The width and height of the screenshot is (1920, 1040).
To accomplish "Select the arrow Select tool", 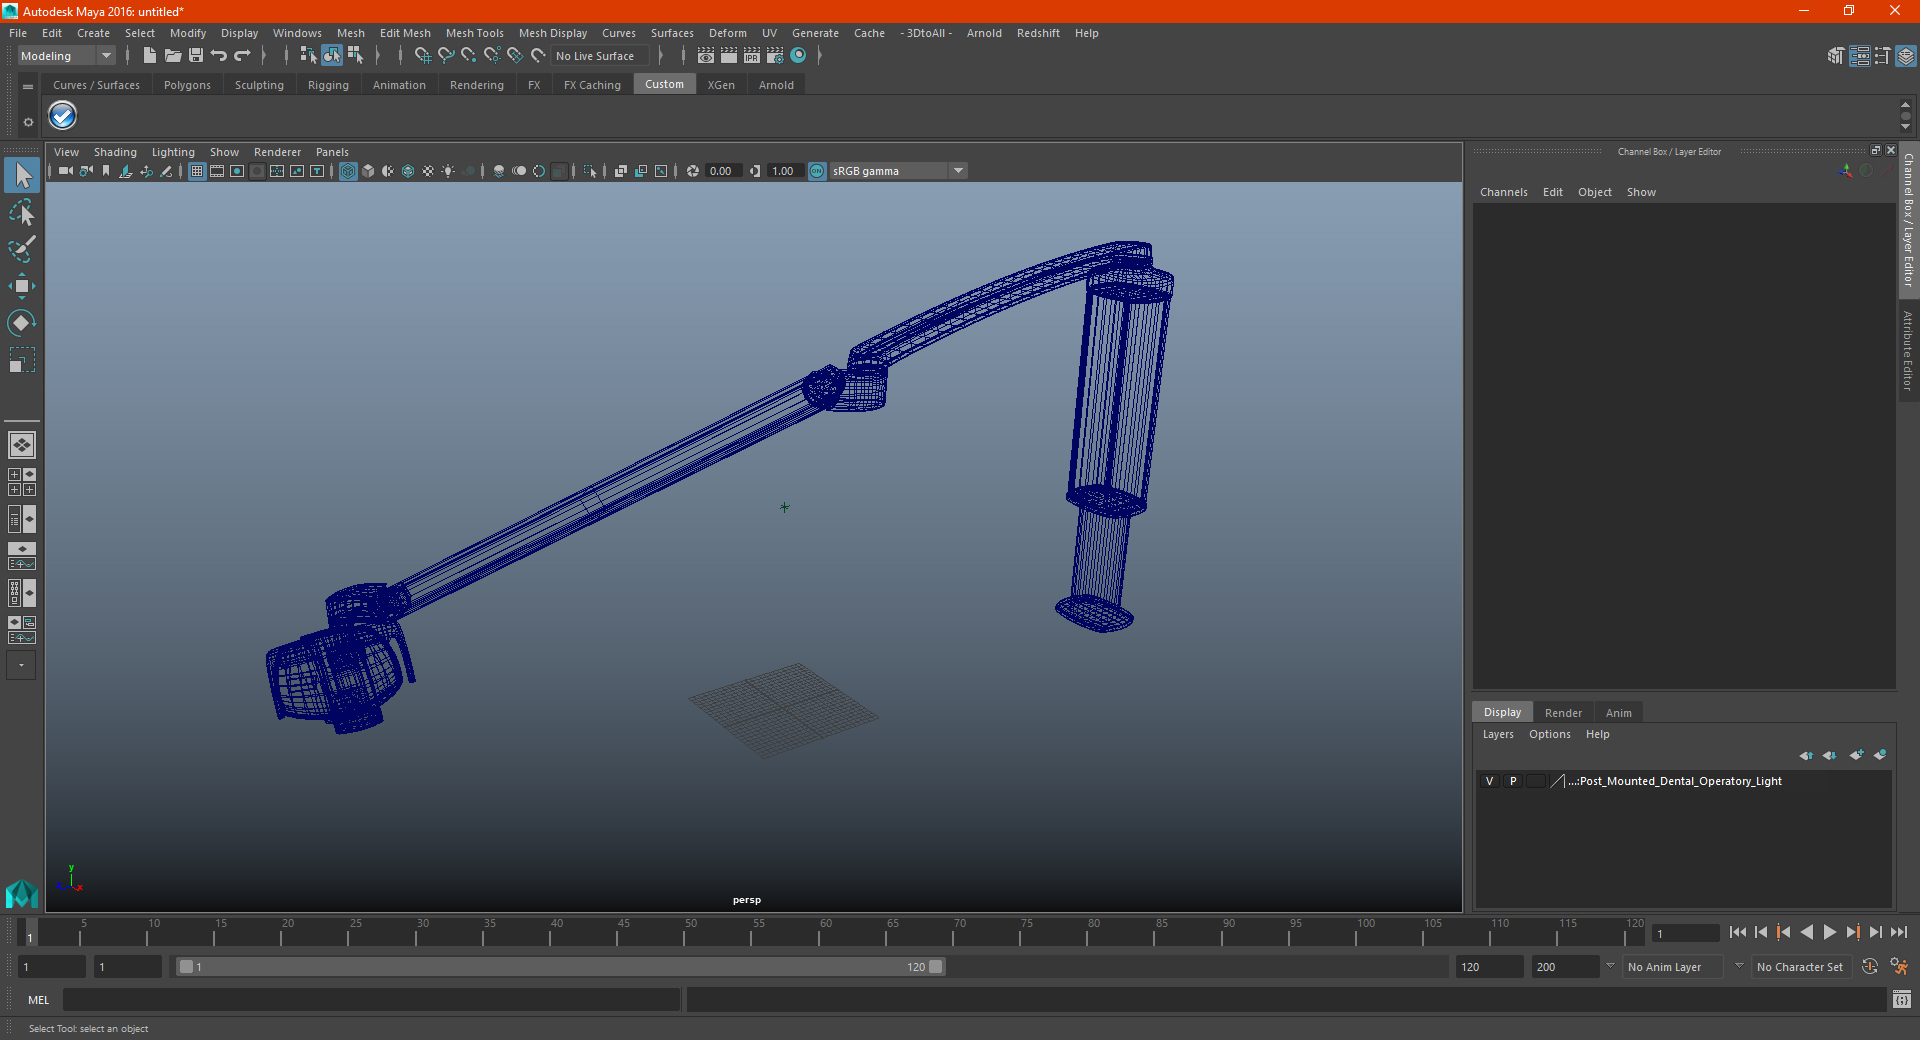I will tap(22, 175).
